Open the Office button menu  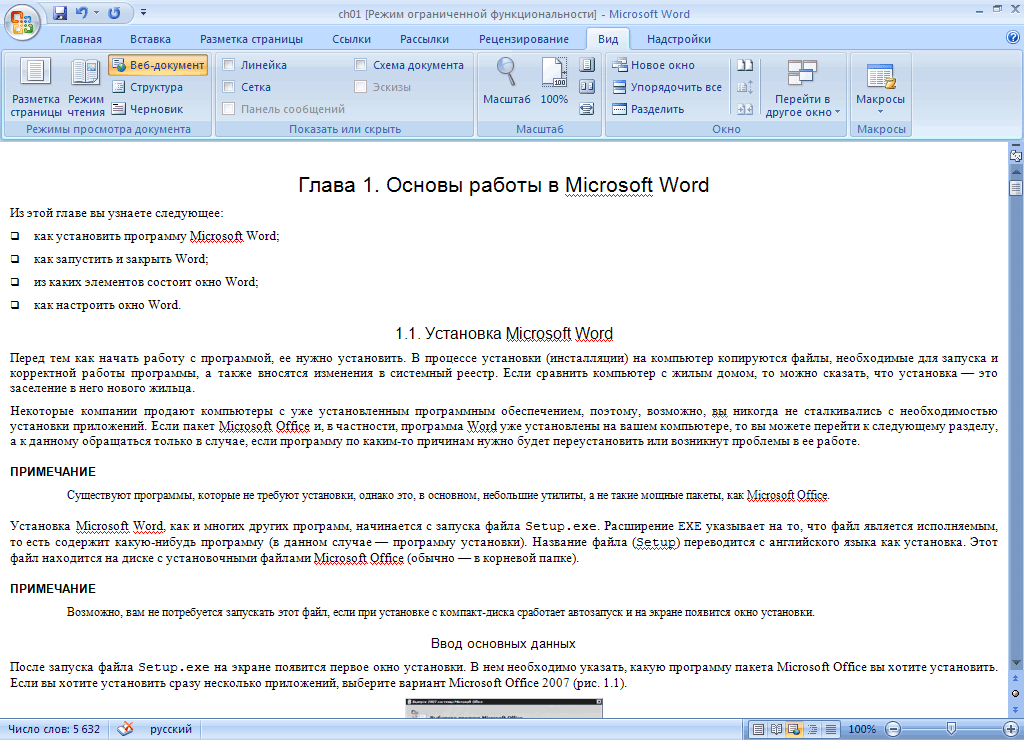click(x=22, y=22)
